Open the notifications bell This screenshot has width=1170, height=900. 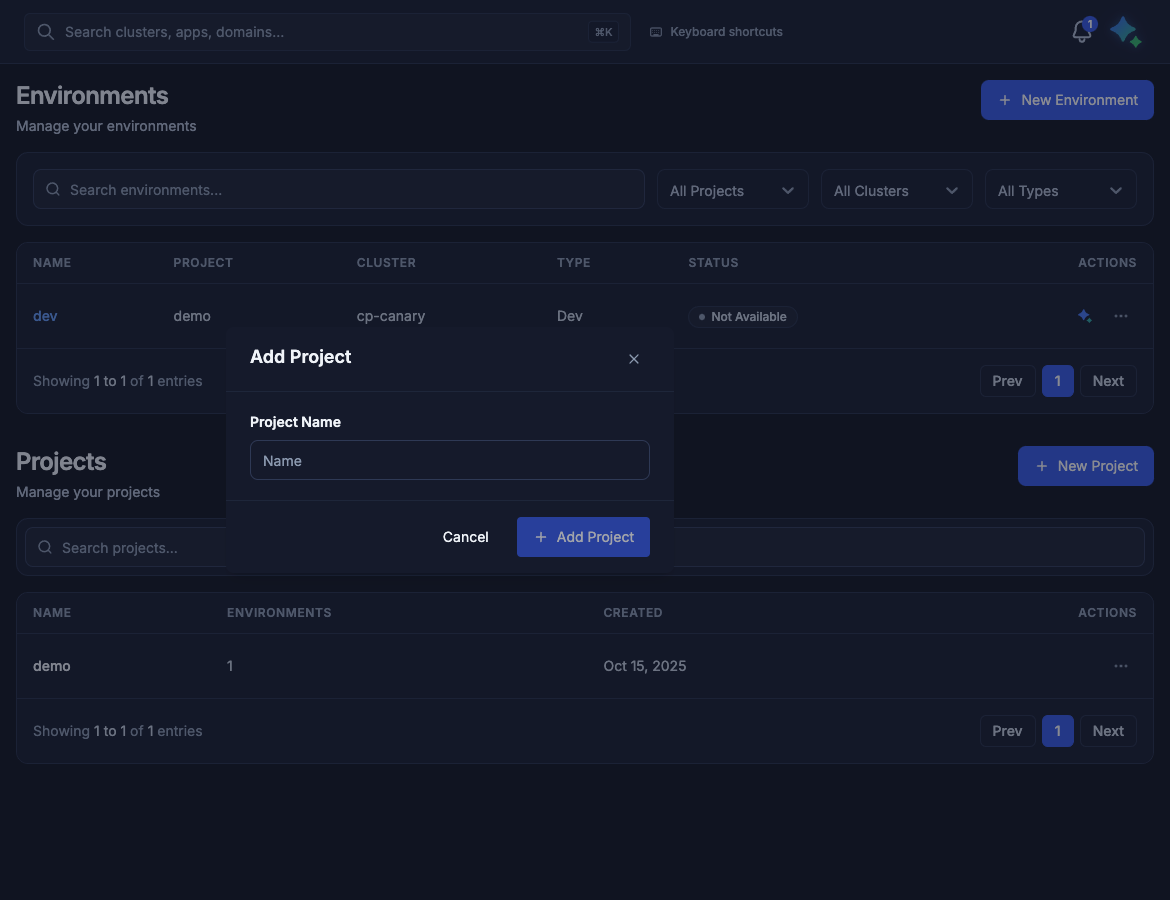click(x=1081, y=31)
